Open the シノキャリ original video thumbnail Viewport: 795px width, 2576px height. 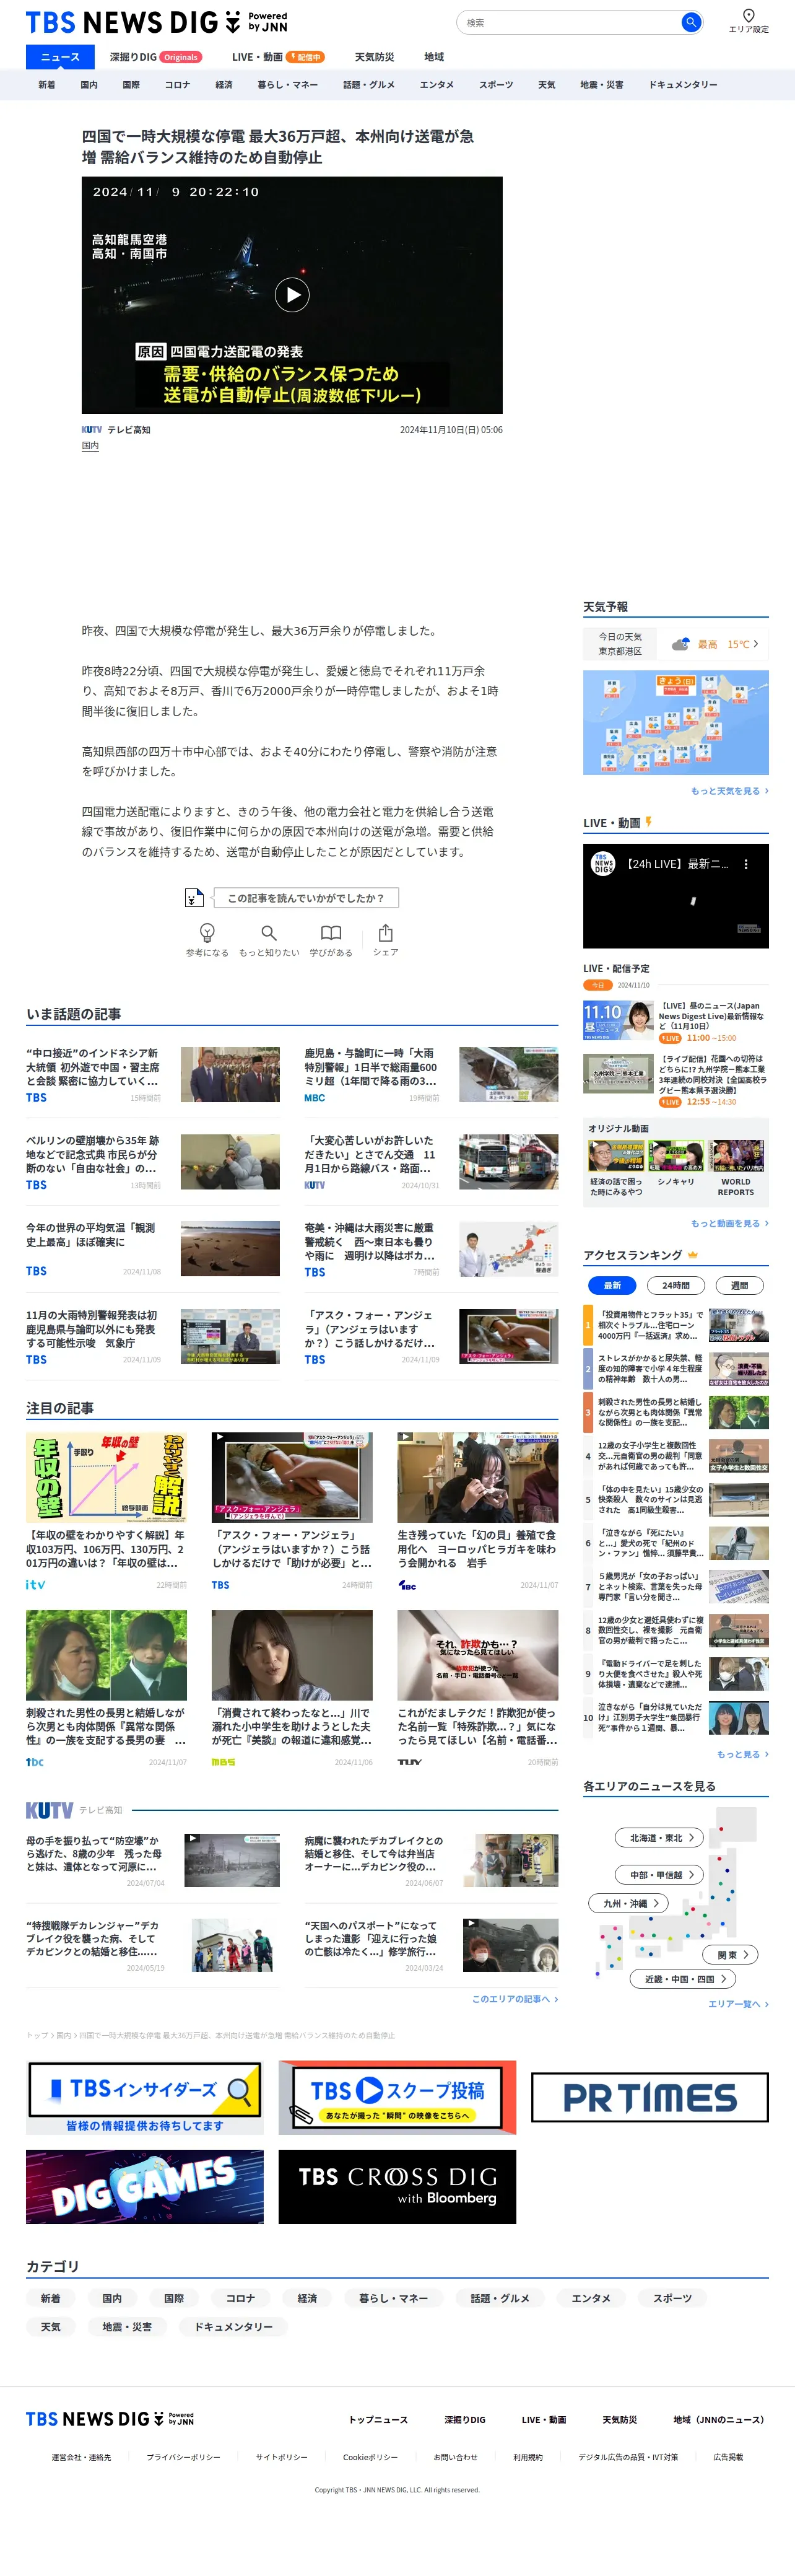pyautogui.click(x=676, y=1156)
